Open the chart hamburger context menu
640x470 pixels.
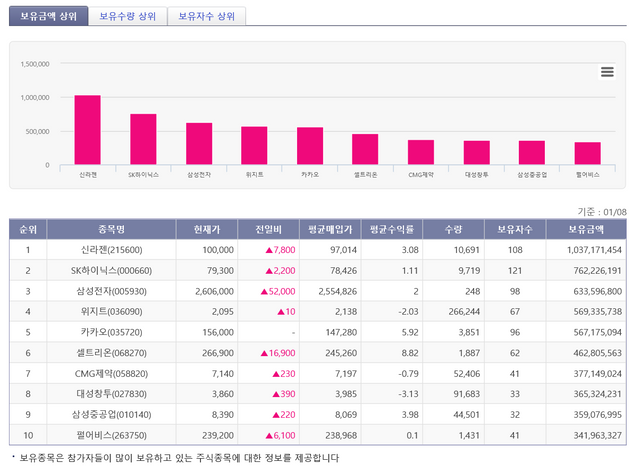click(607, 72)
